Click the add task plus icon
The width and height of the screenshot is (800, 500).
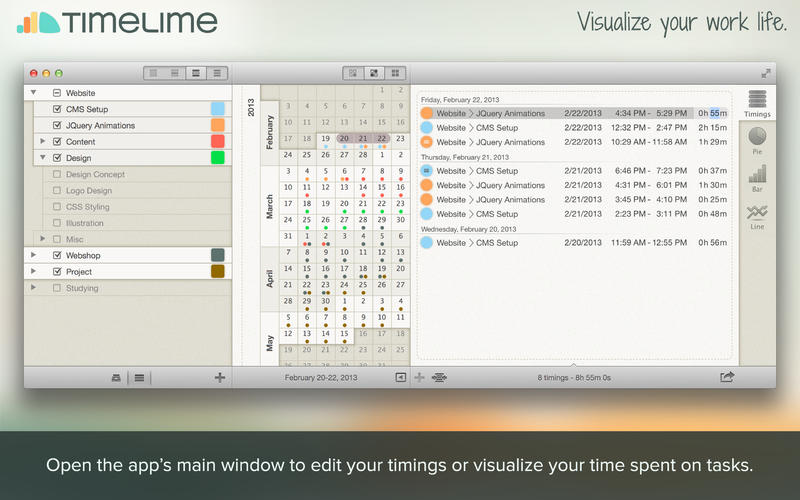(220, 378)
